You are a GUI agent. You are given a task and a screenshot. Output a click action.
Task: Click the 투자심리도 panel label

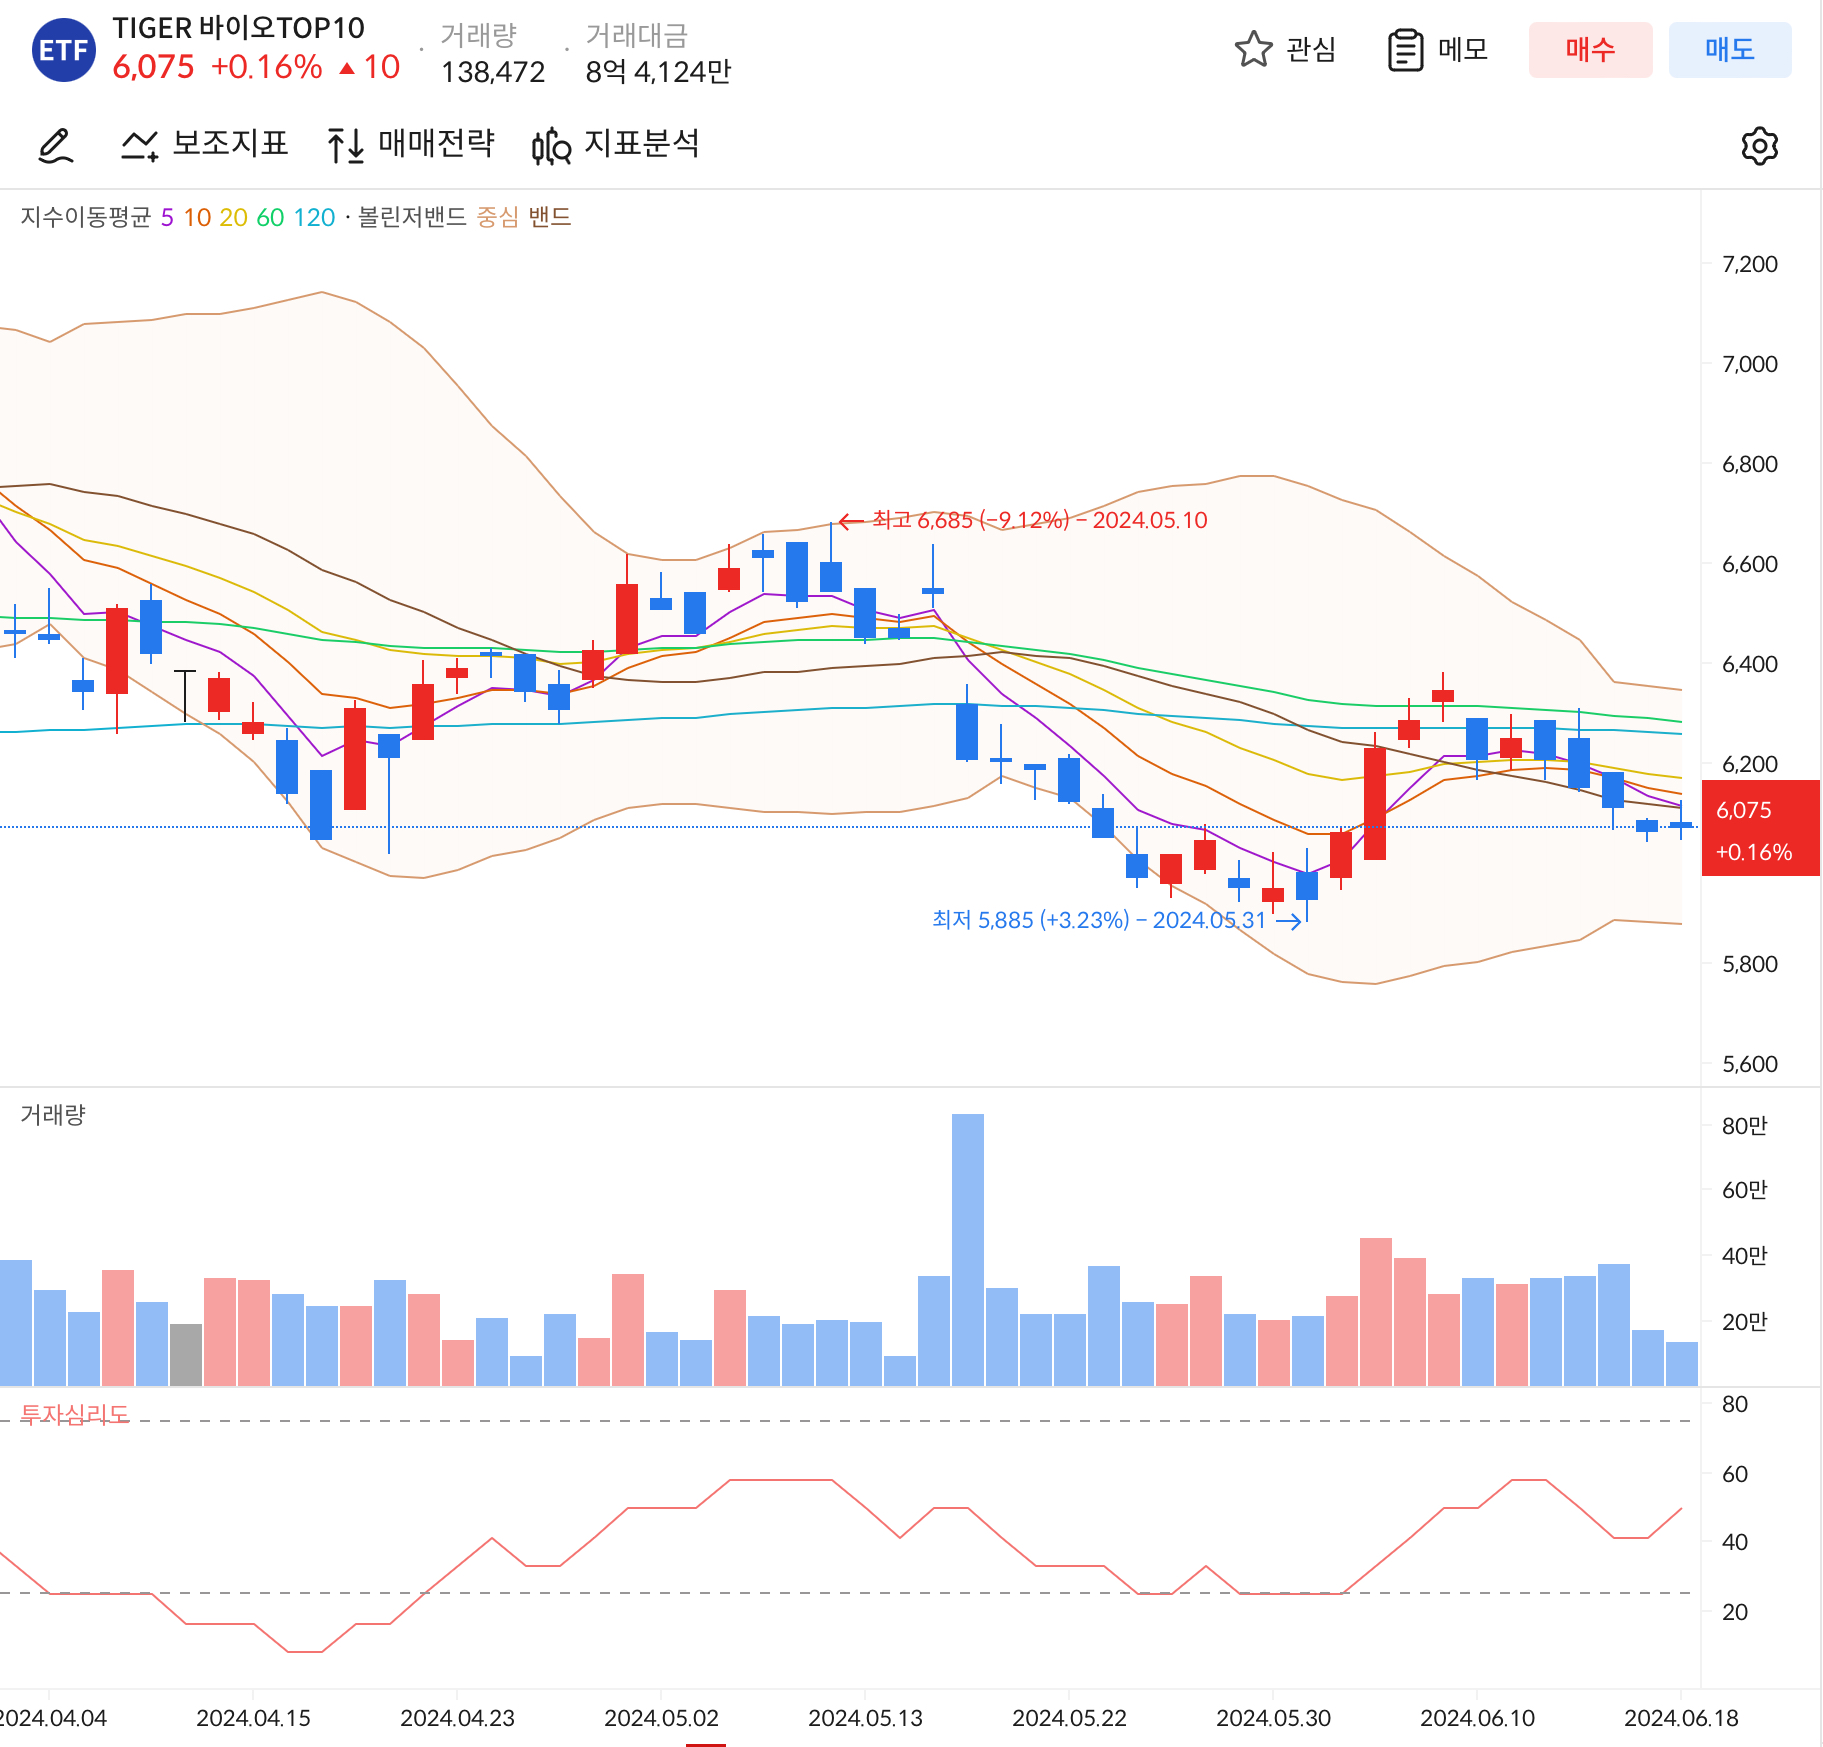(x=75, y=1415)
